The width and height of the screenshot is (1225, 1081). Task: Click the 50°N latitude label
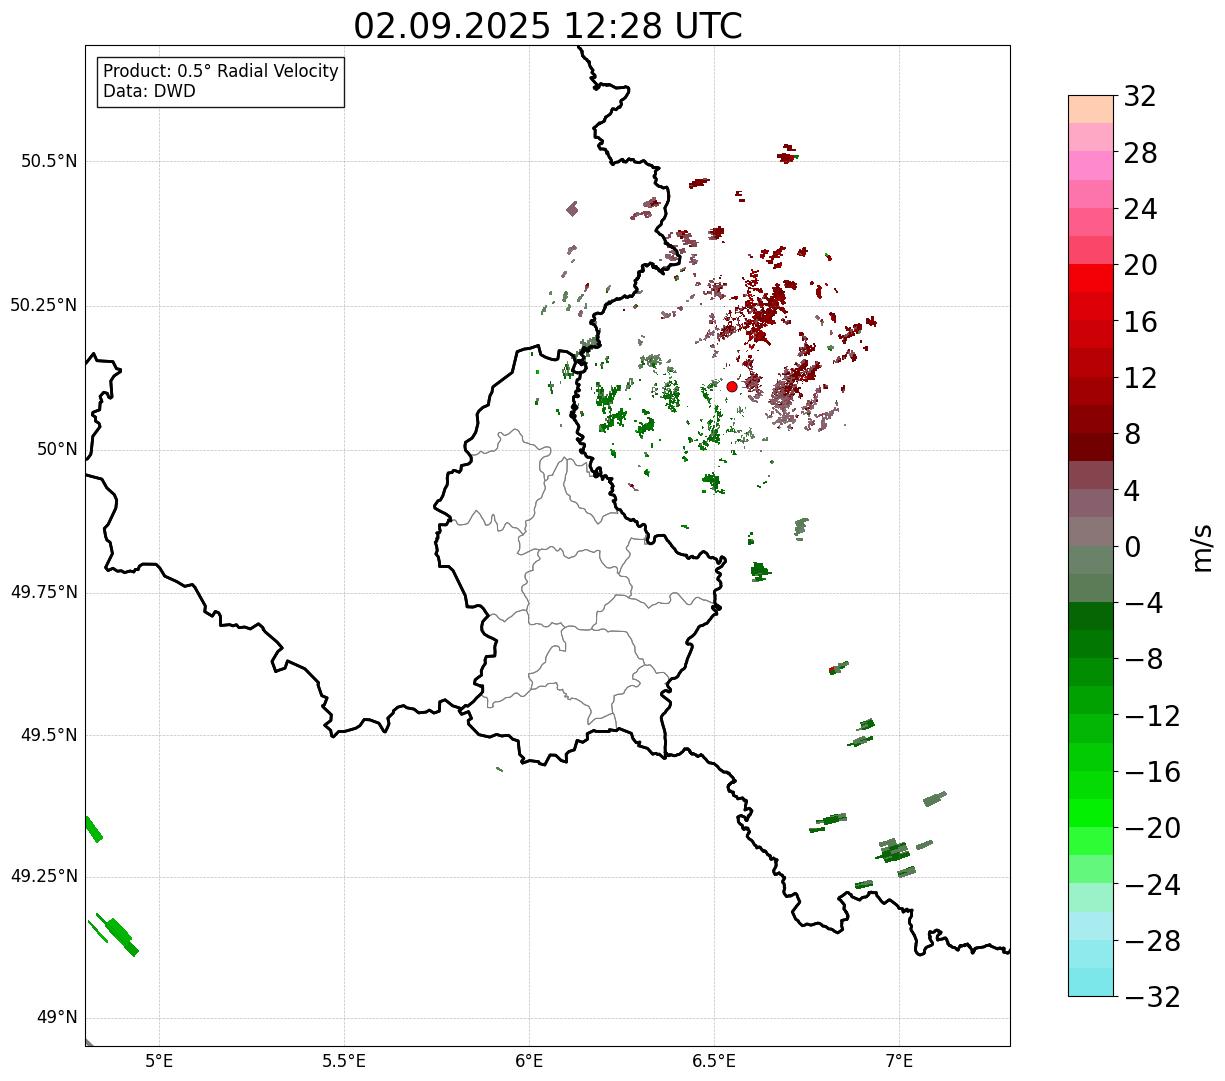pyautogui.click(x=58, y=449)
